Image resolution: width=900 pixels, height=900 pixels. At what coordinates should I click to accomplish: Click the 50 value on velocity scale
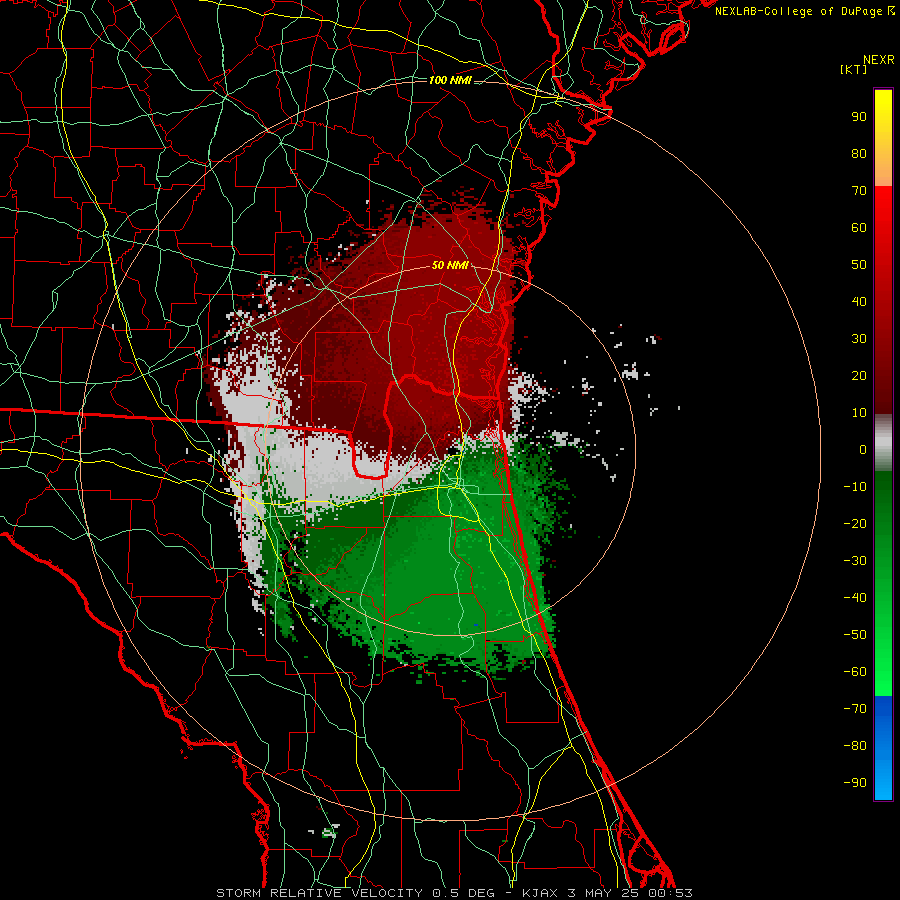point(859,265)
